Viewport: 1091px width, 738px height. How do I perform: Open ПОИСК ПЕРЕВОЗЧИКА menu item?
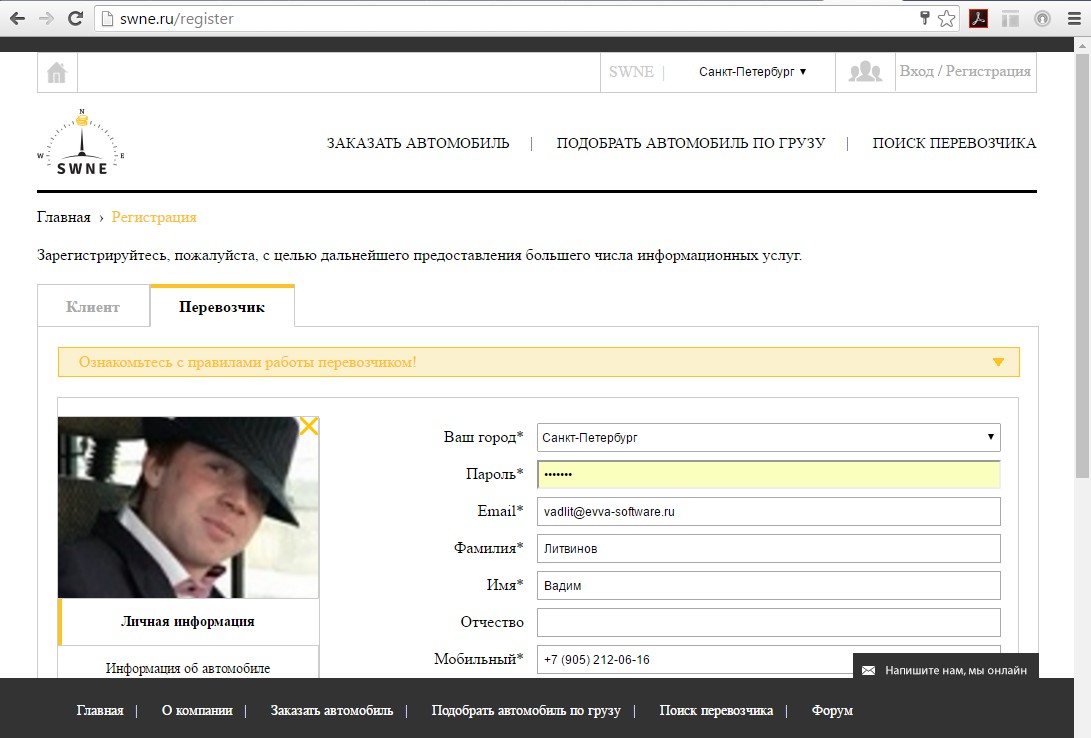(954, 143)
